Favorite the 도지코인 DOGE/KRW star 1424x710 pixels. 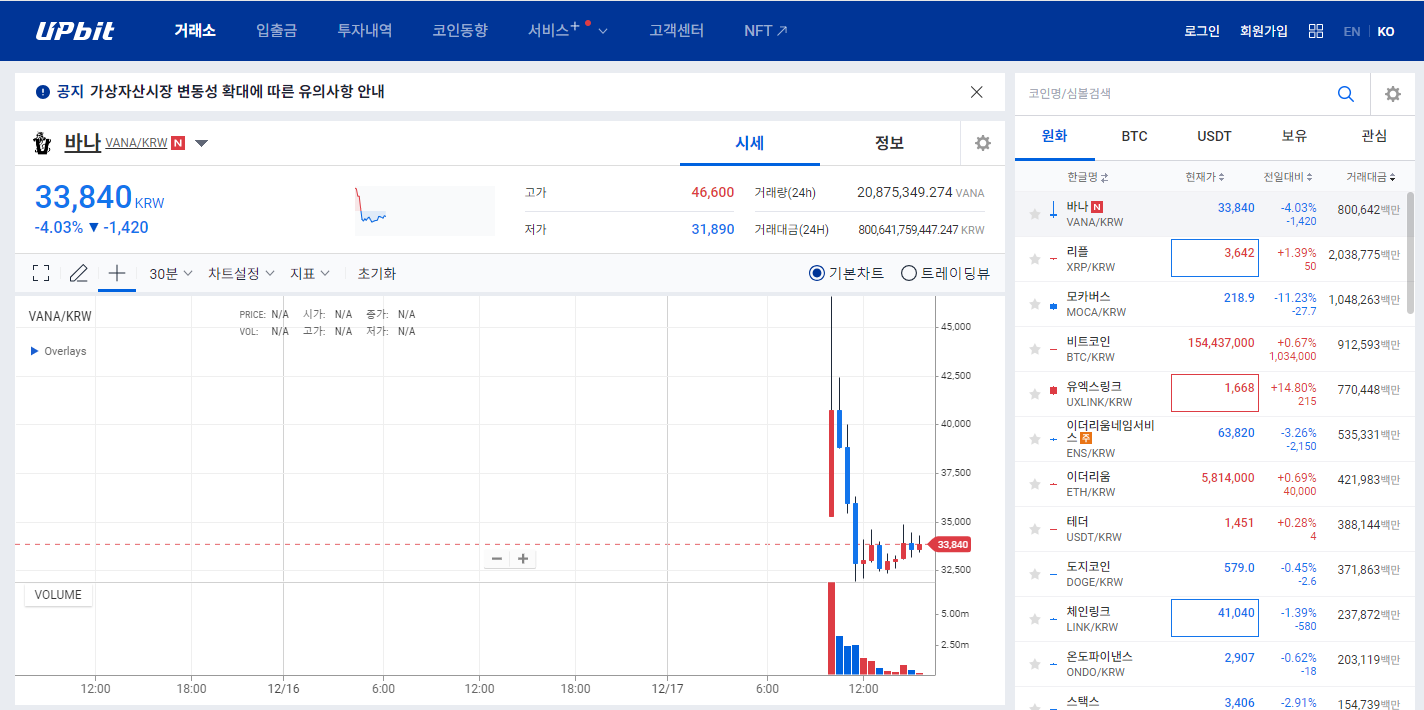1035,574
